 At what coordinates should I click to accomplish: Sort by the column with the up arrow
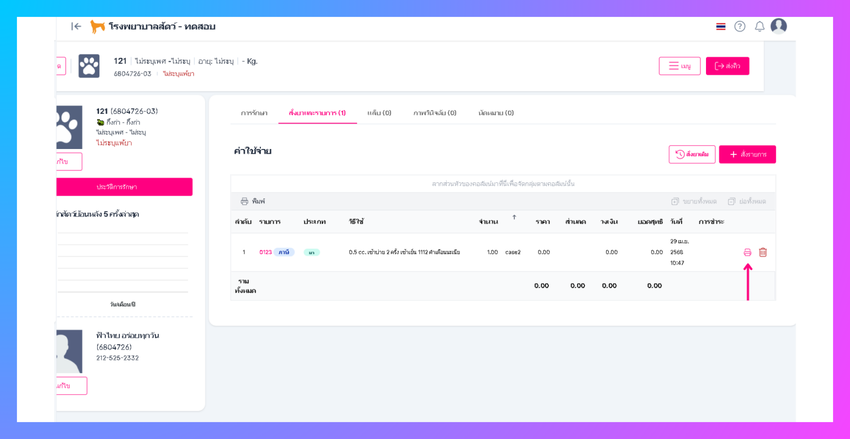coord(514,217)
